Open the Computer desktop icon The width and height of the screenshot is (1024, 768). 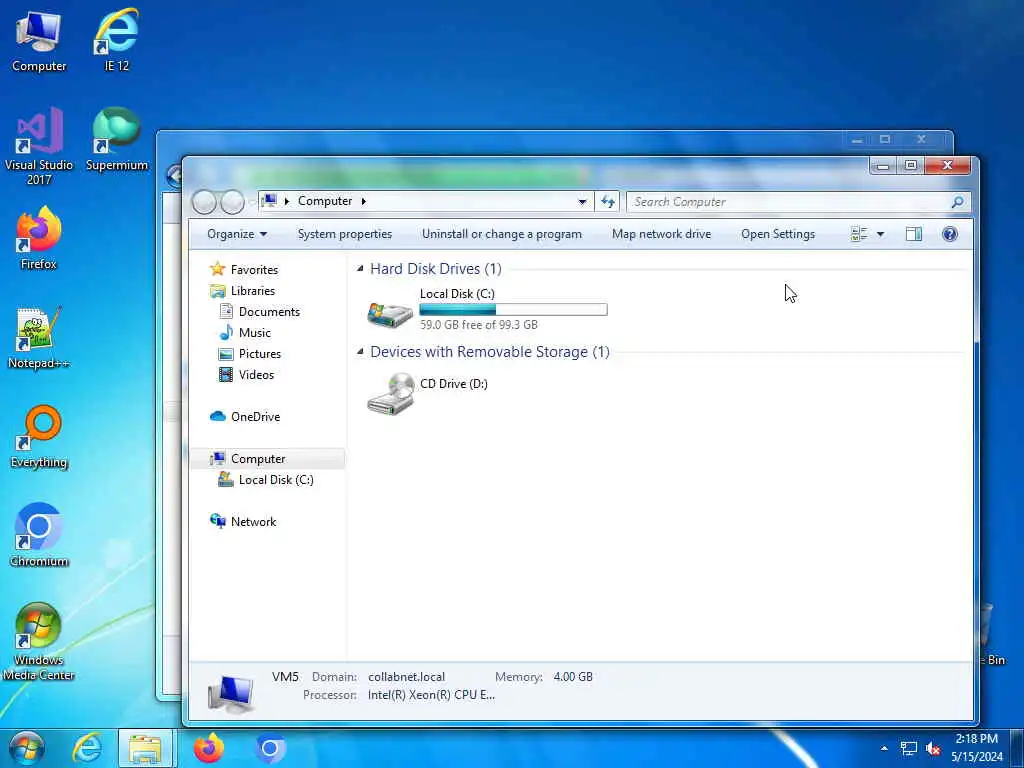point(39,39)
